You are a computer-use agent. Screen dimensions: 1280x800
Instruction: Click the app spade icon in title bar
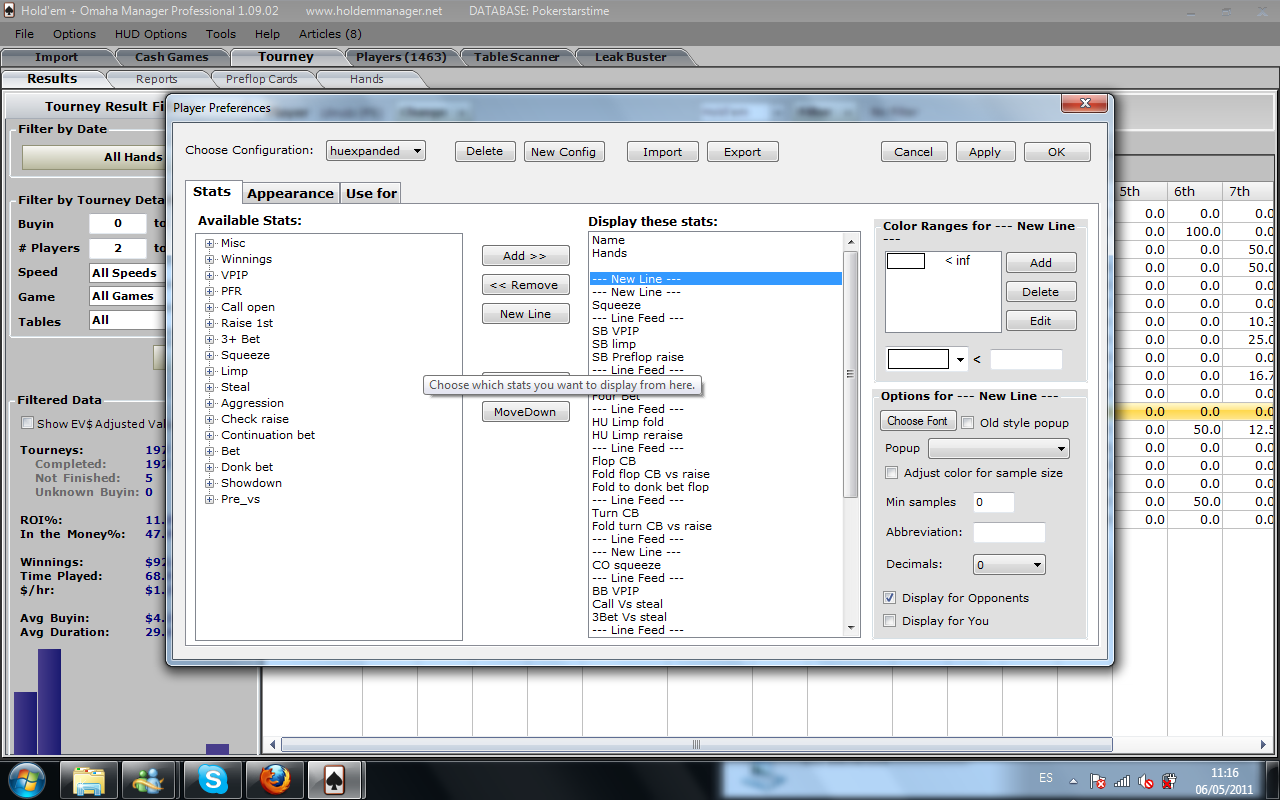[11, 11]
